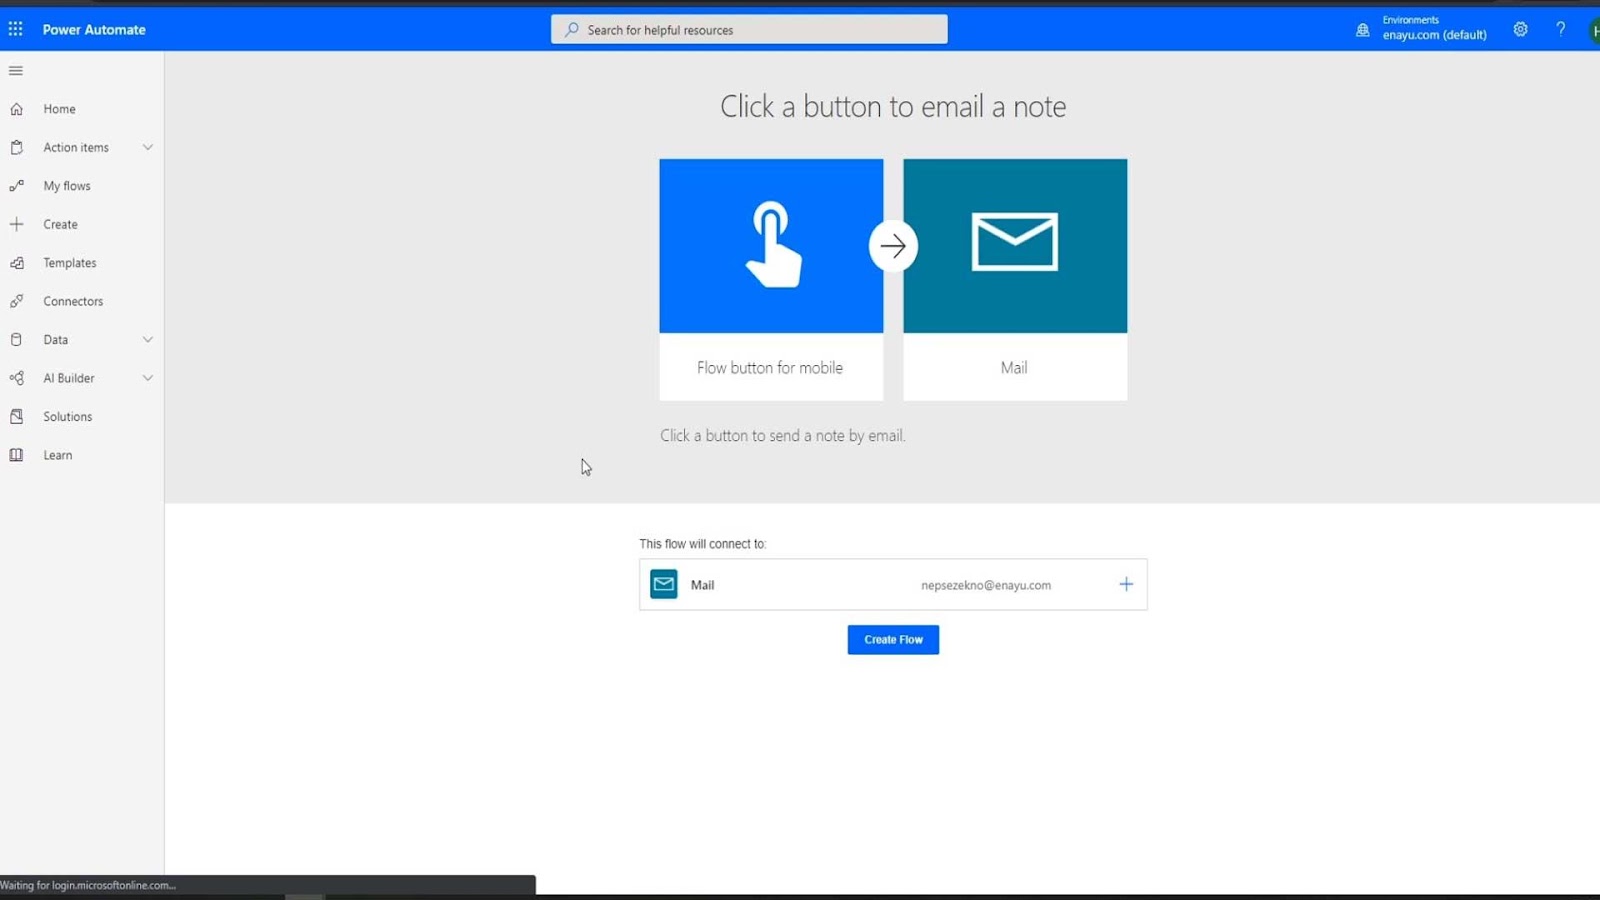This screenshot has width=1600, height=900.
Task: Click the nepsezekno@enayu.com account text
Action: (x=986, y=585)
